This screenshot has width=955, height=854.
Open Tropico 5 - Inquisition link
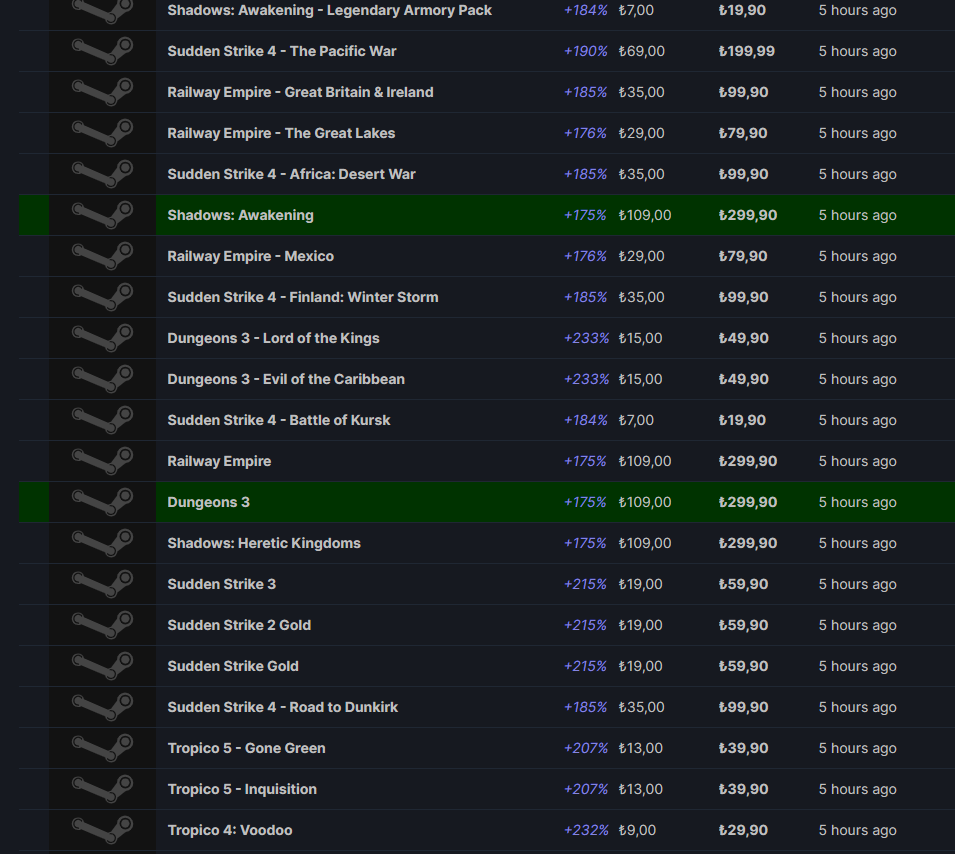click(242, 789)
